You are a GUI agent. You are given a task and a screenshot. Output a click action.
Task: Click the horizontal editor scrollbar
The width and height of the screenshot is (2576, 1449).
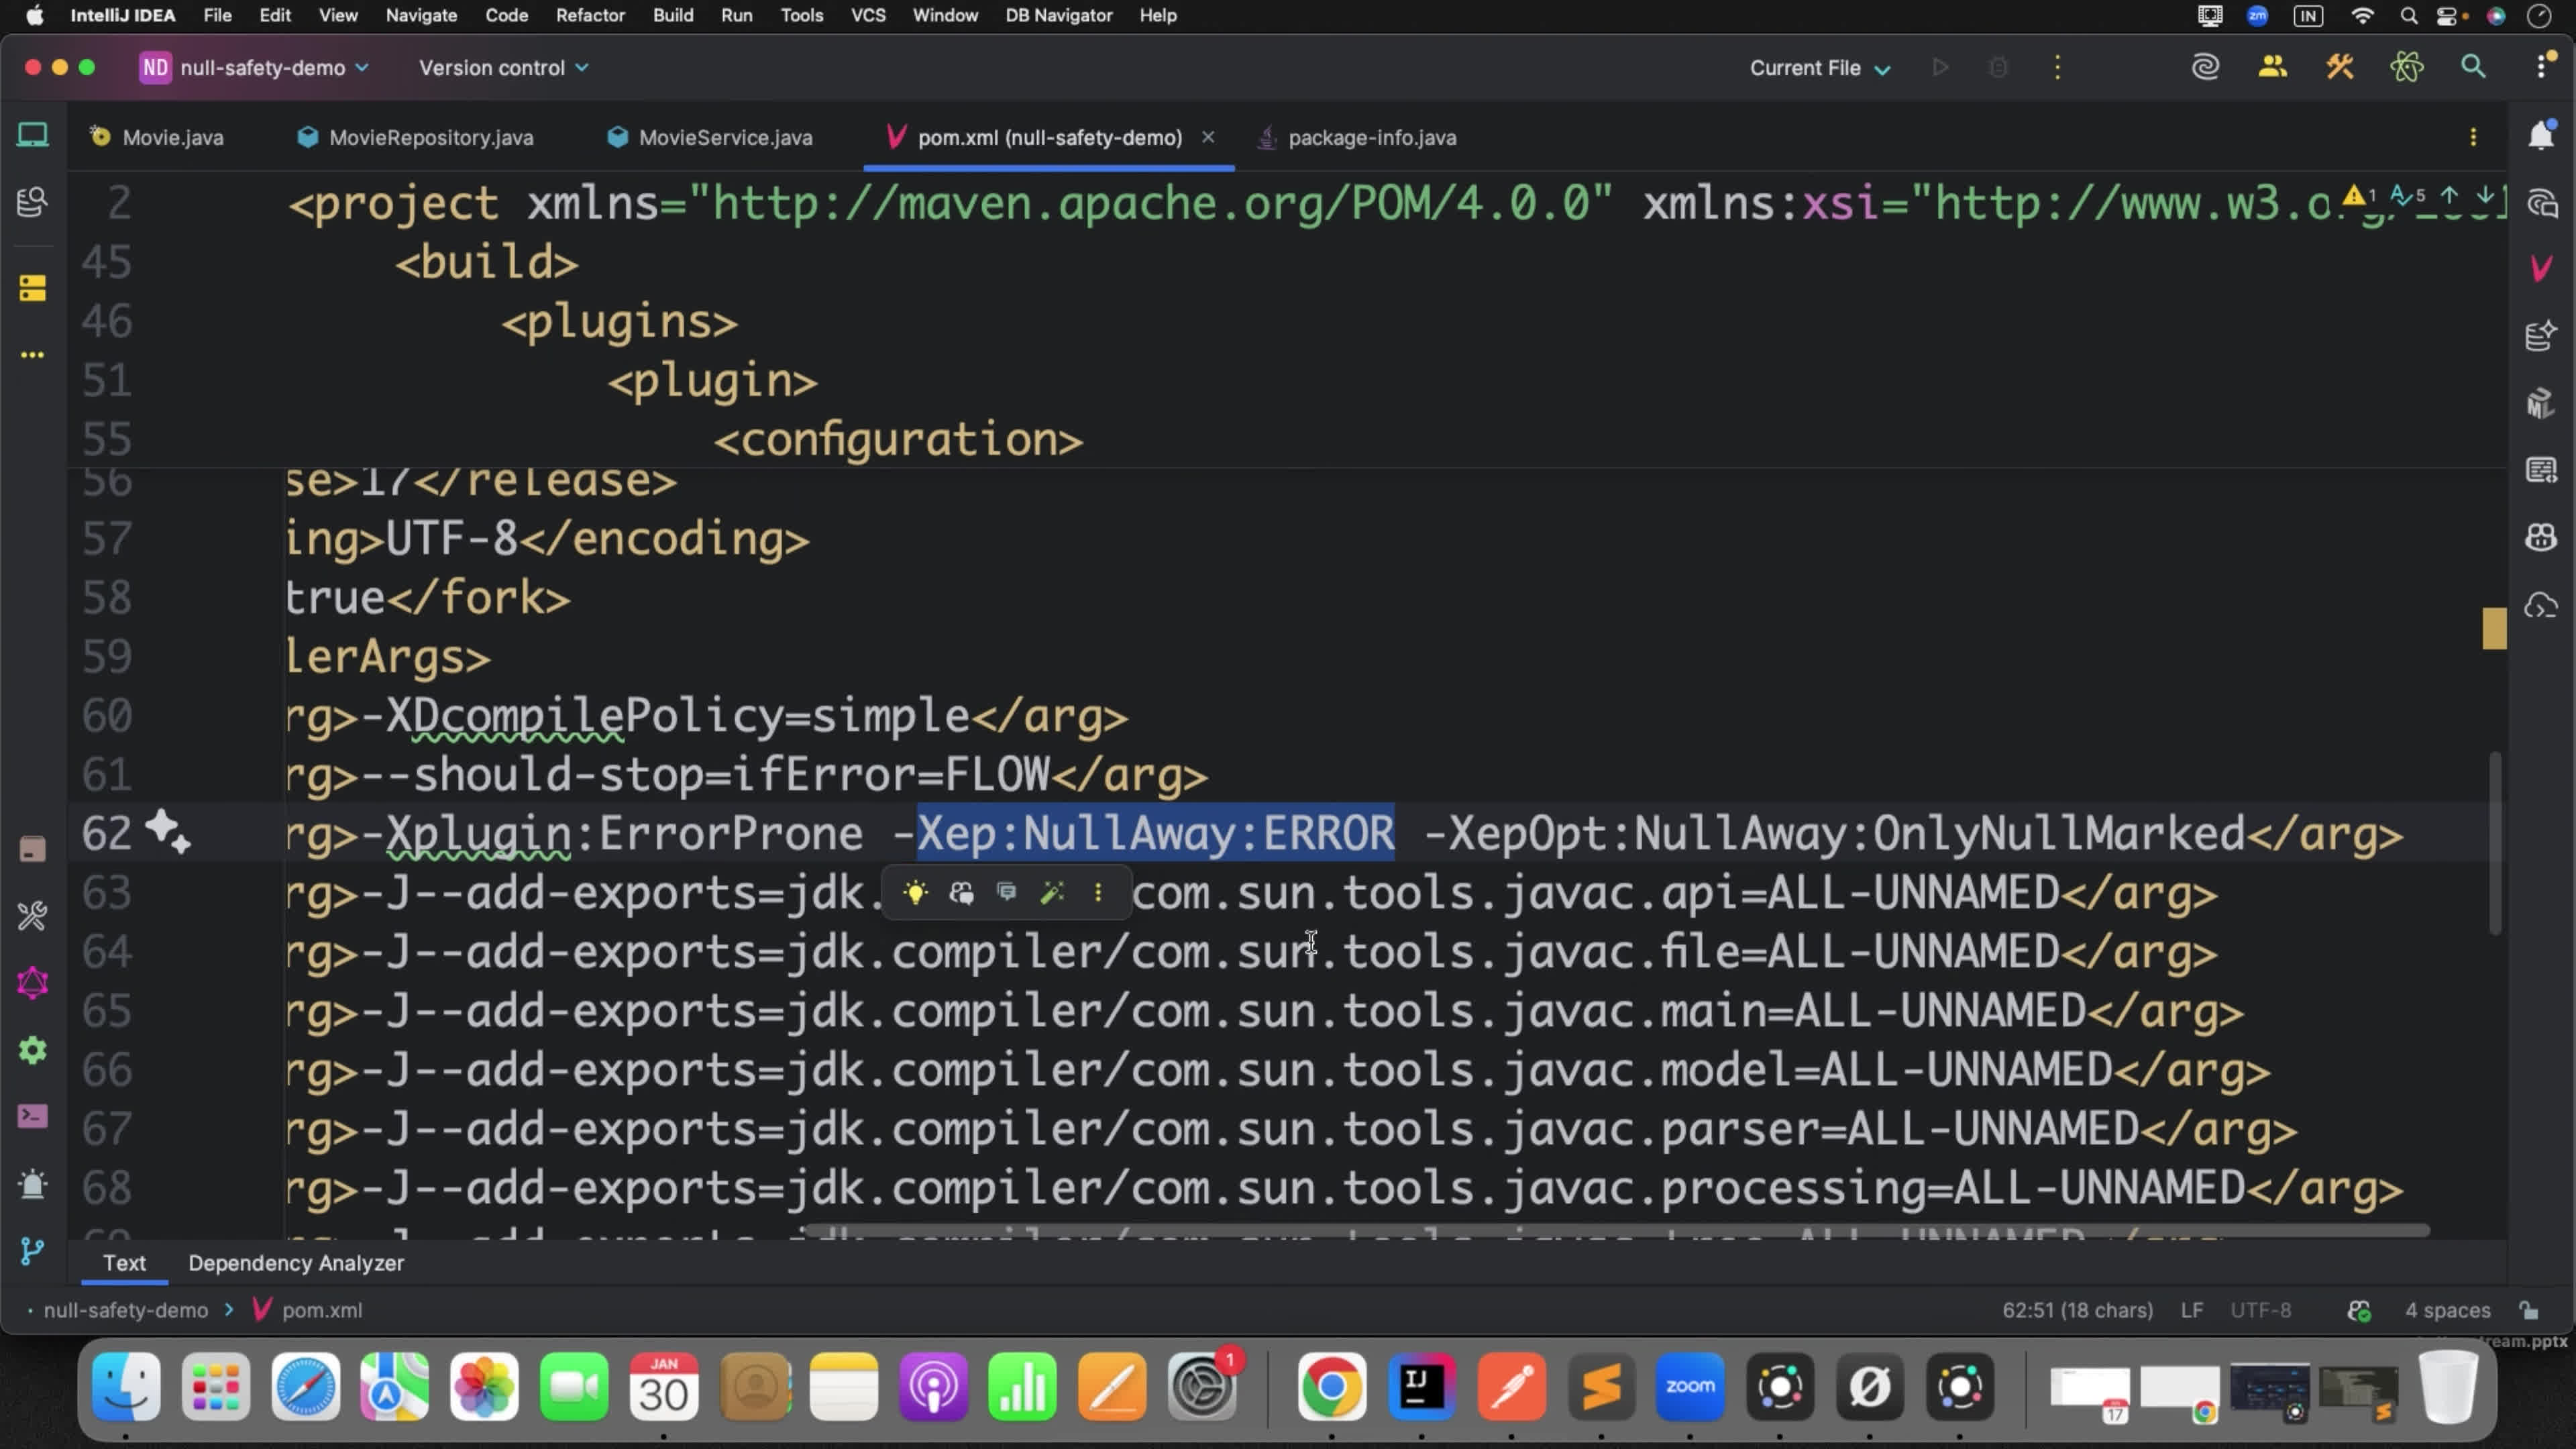pos(1617,1230)
